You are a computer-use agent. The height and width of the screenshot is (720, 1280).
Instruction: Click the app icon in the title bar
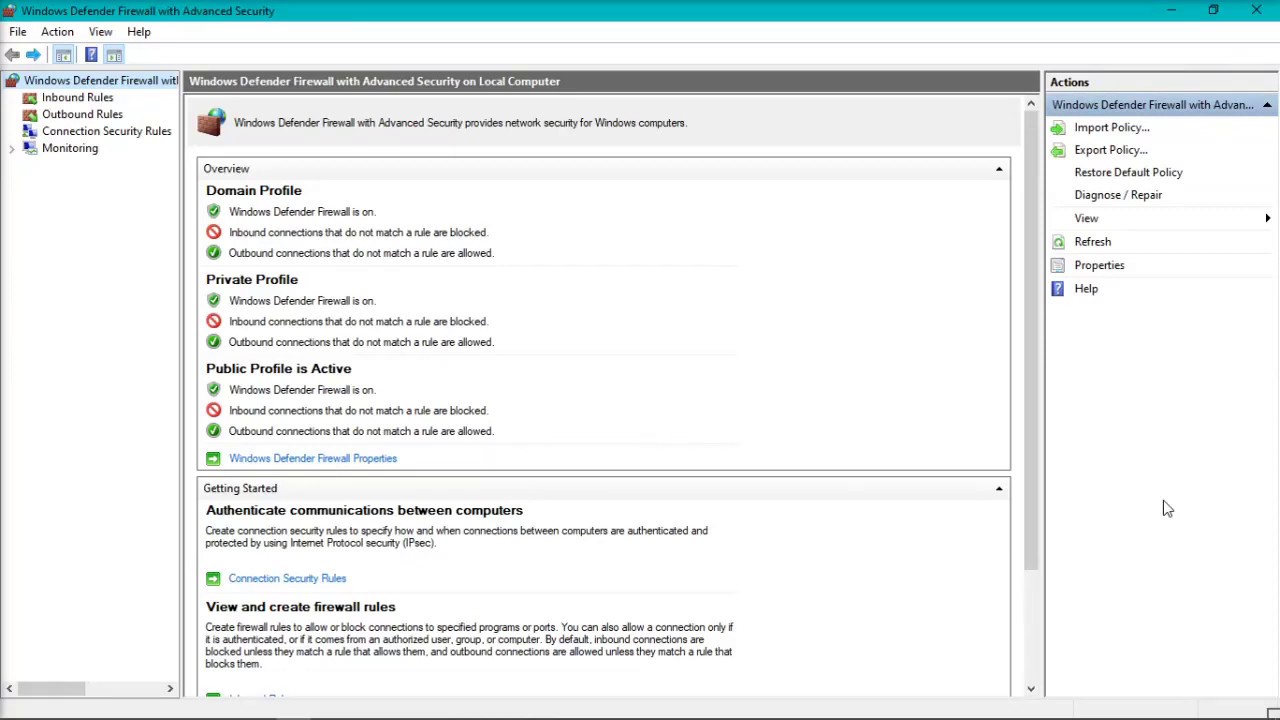[9, 11]
